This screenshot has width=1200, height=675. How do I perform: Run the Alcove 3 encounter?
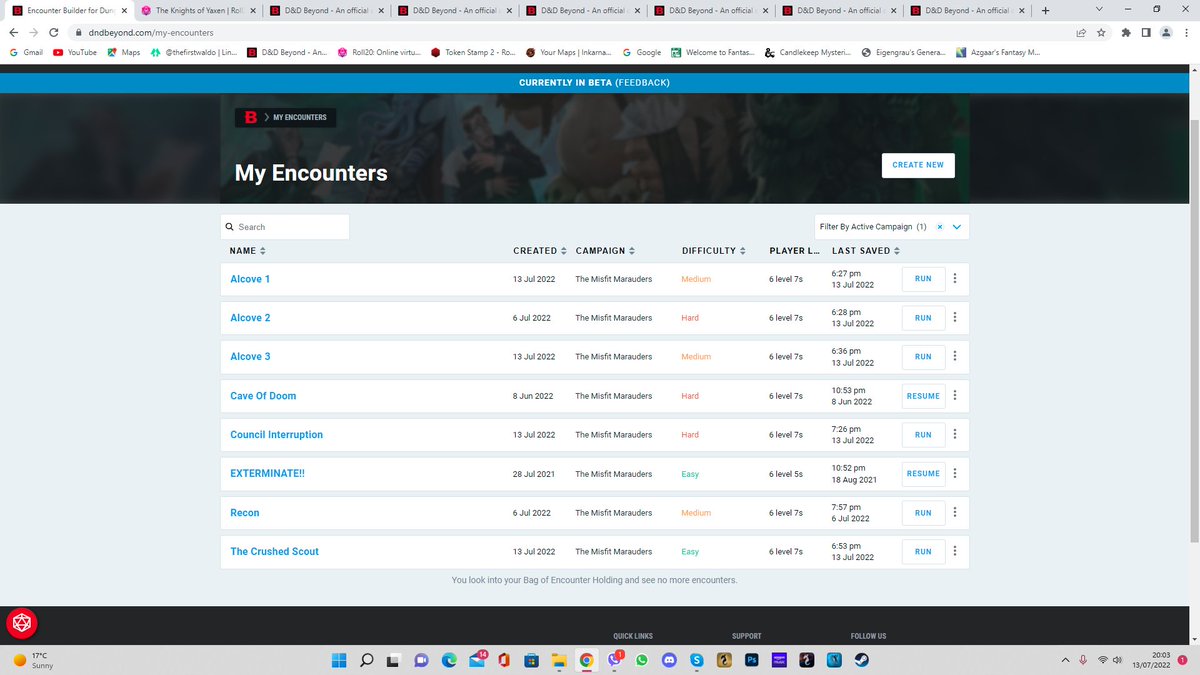point(923,357)
